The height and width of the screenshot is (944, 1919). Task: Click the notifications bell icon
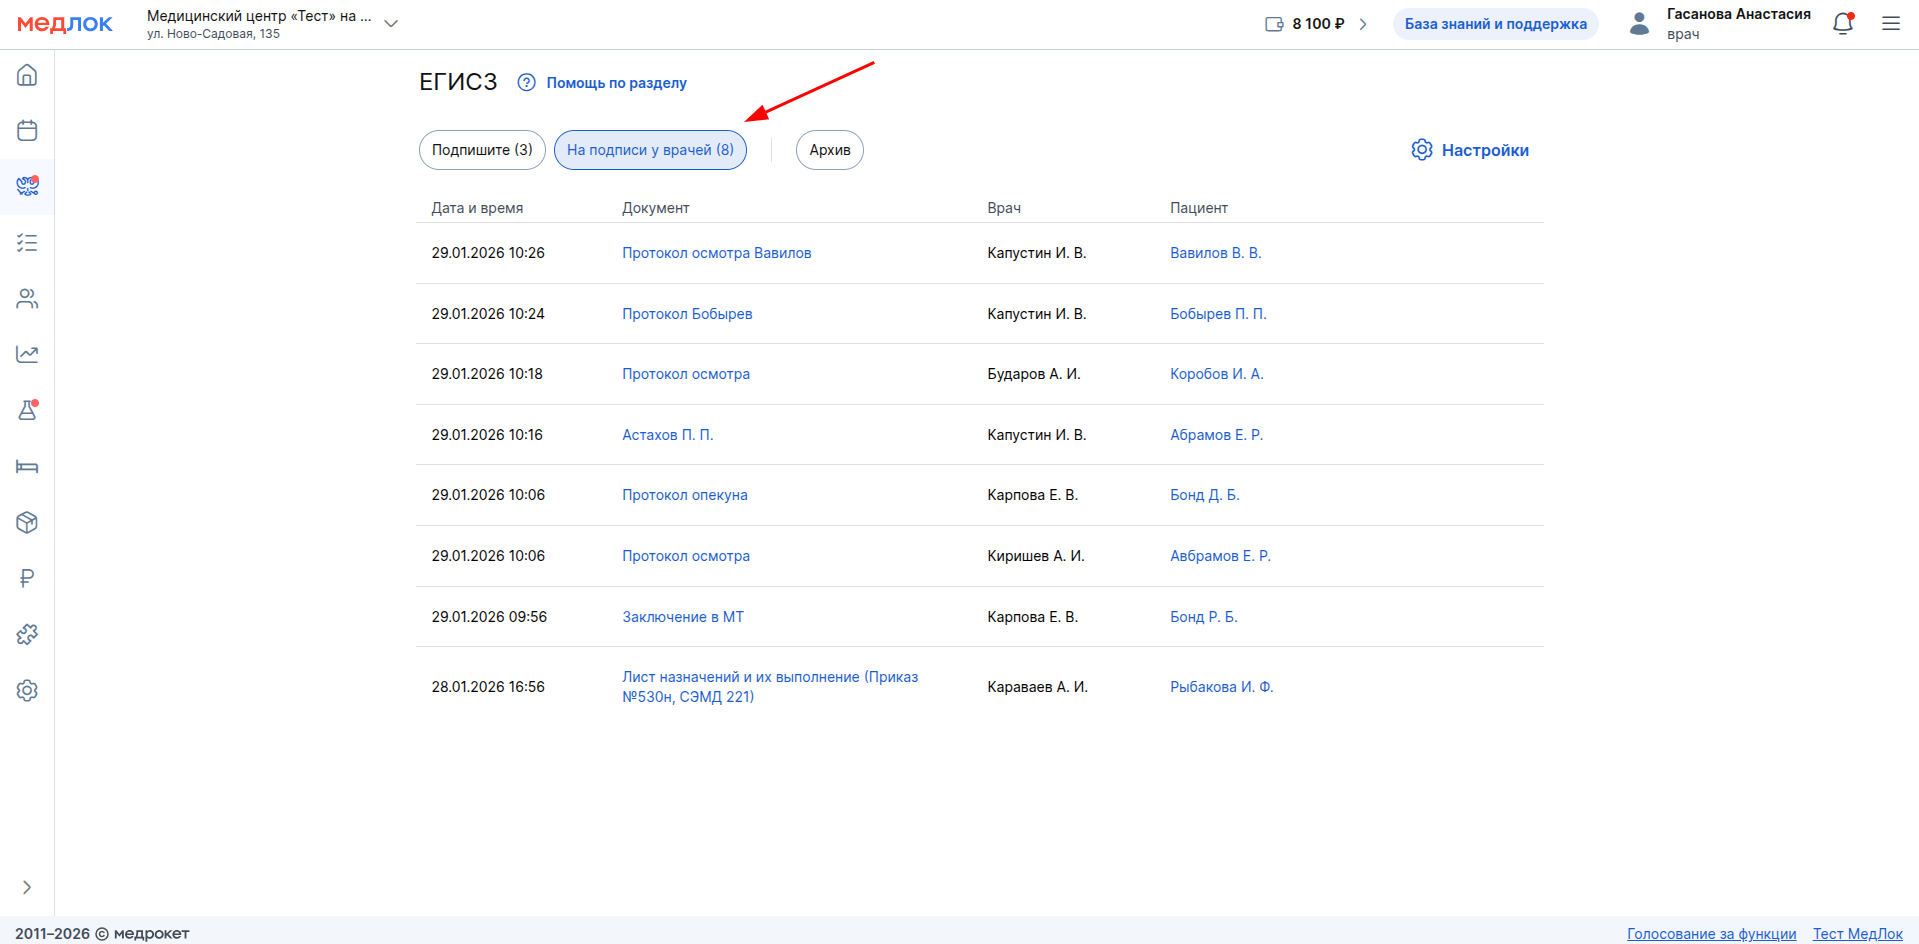(1842, 24)
